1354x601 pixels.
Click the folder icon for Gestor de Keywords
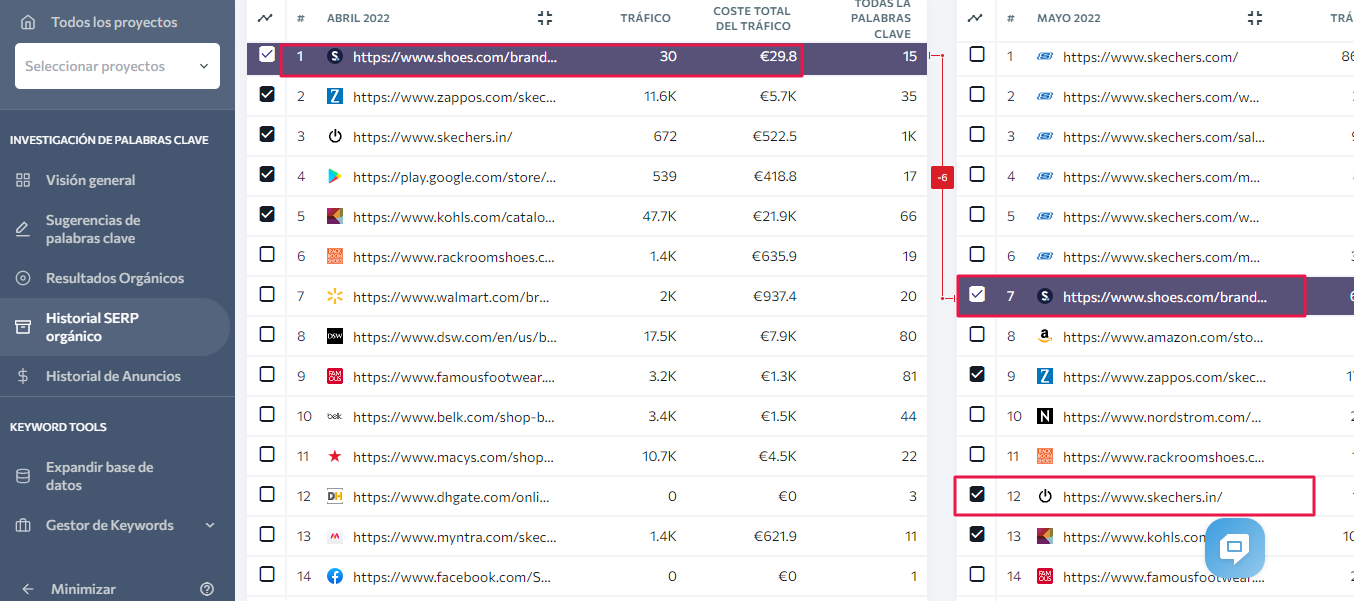(x=23, y=525)
